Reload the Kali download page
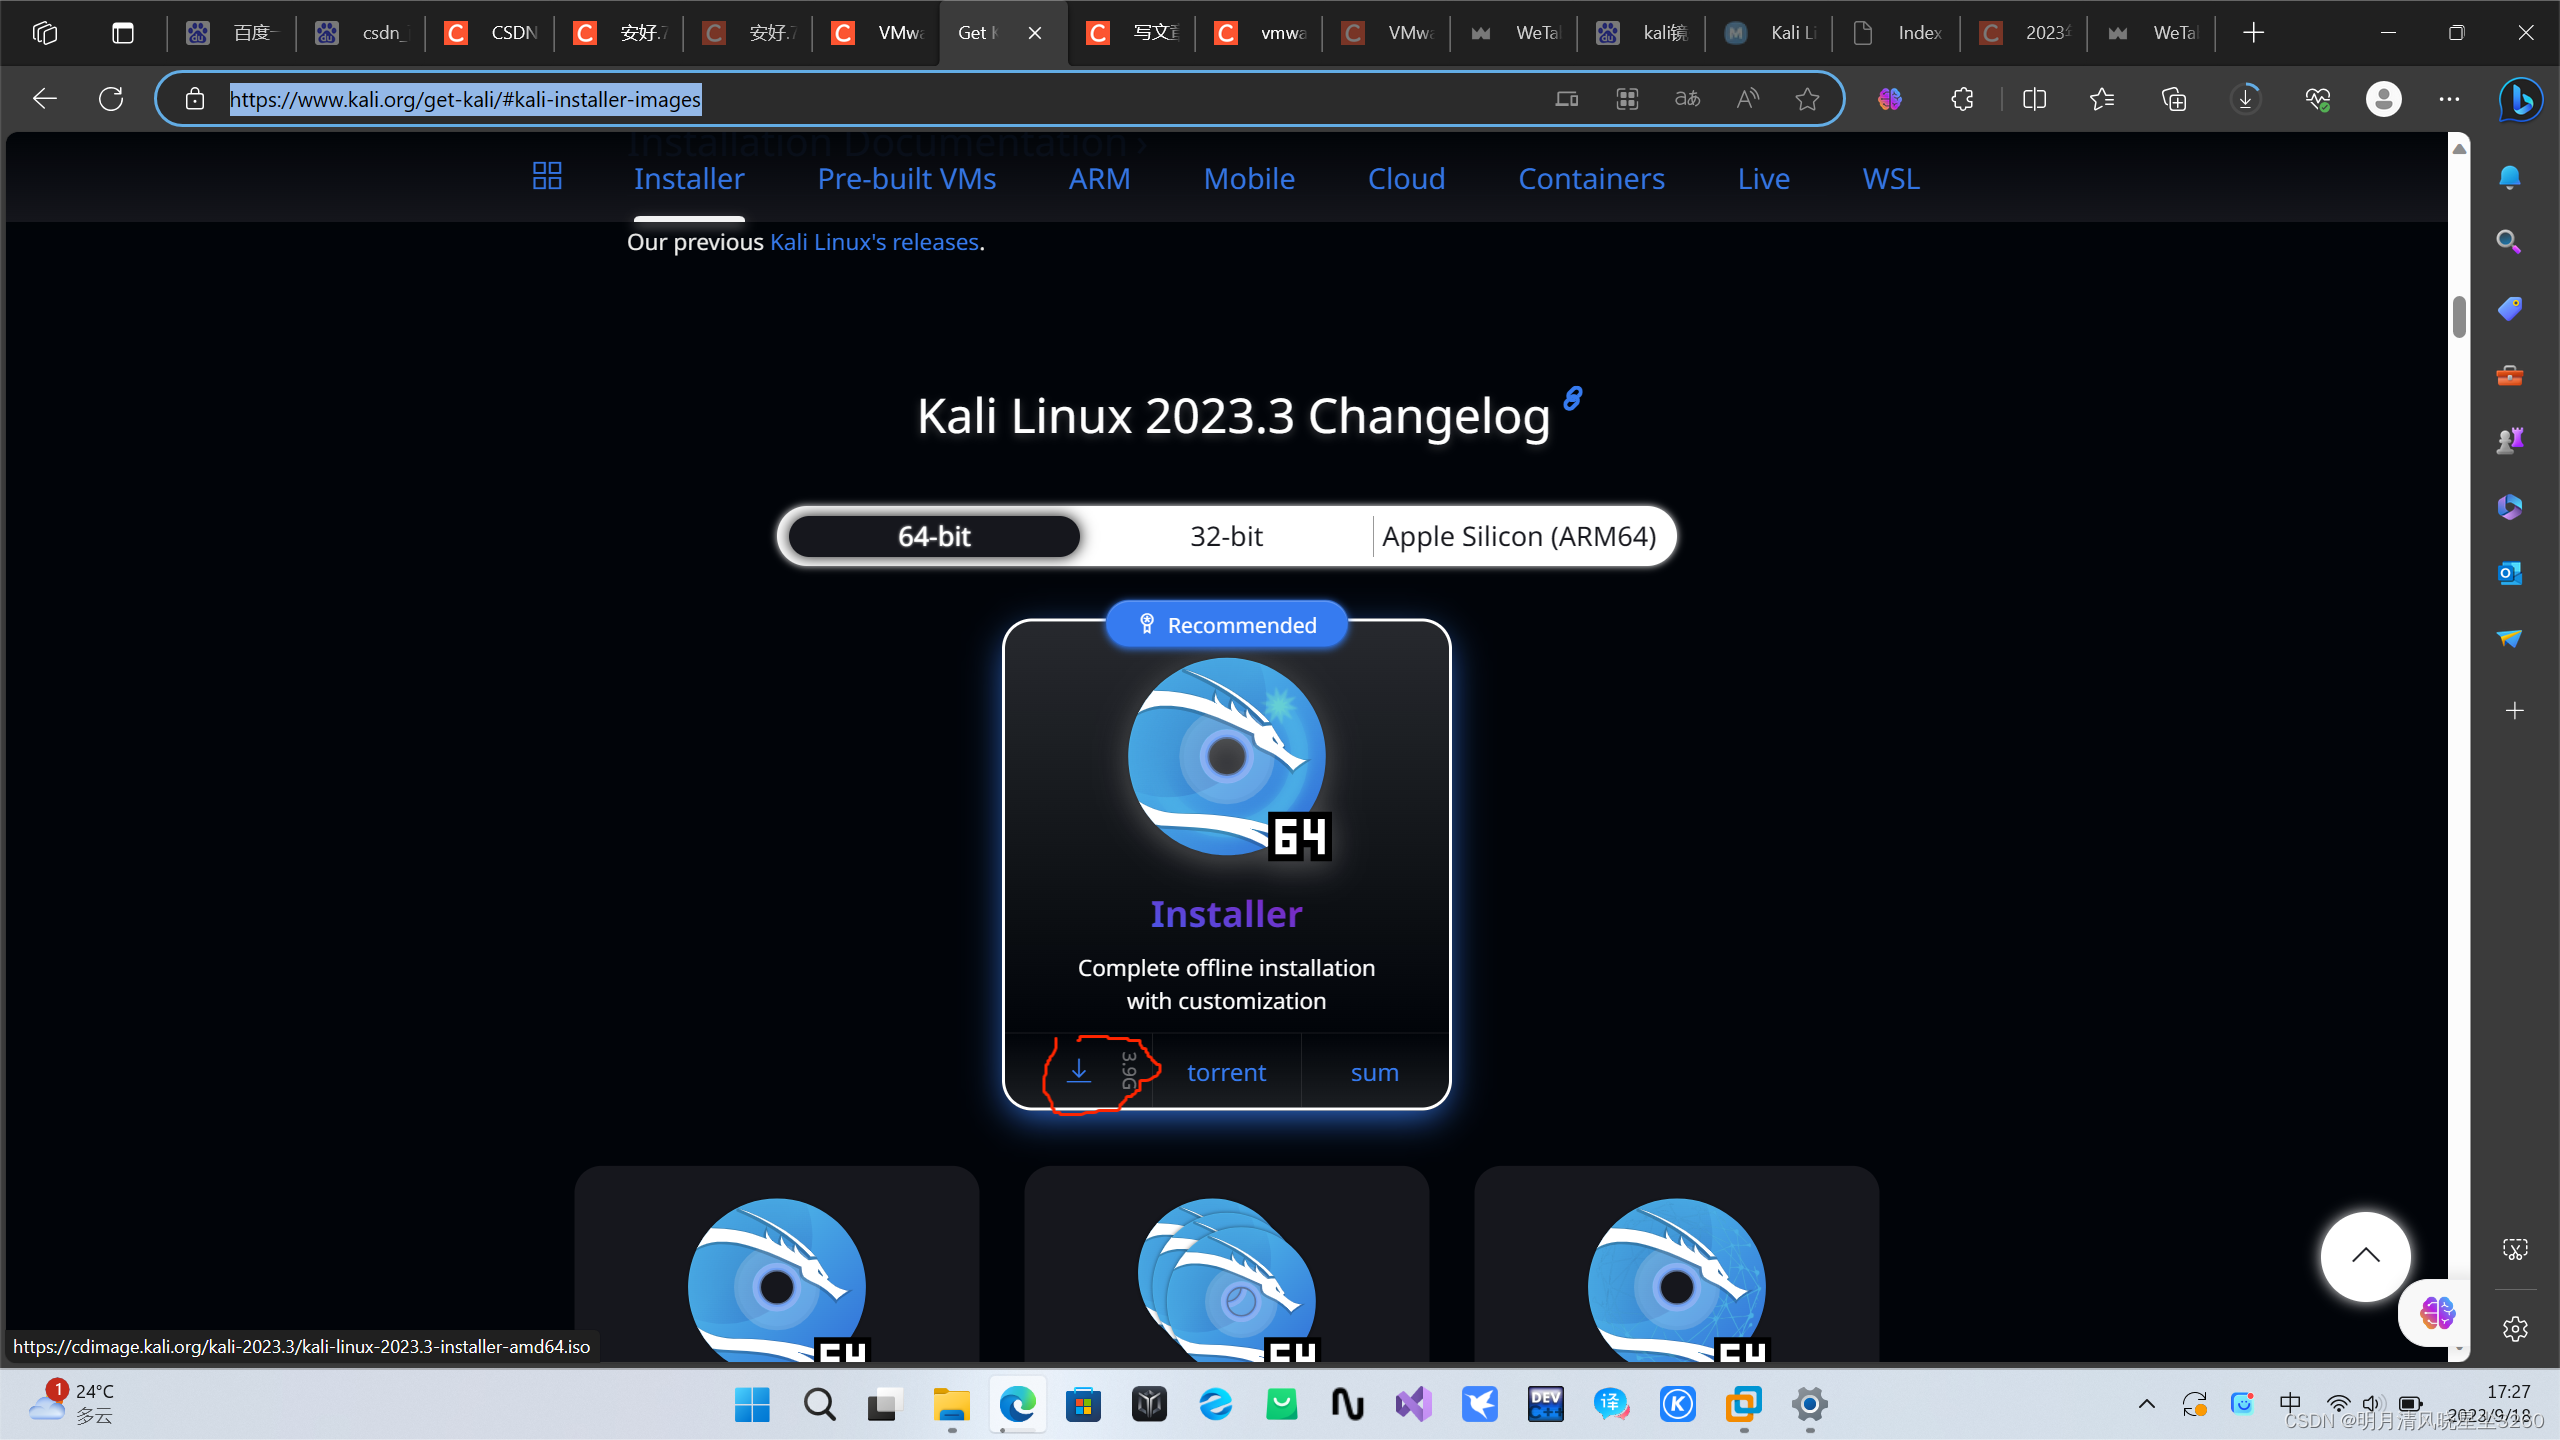The image size is (2560, 1440). click(111, 98)
